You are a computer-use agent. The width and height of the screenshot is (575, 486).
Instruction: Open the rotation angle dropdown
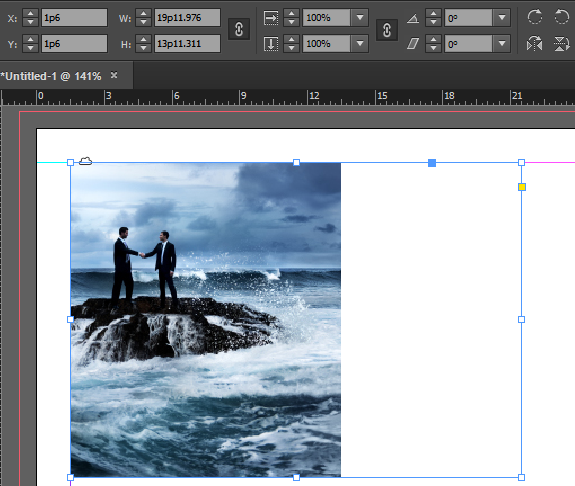pyautogui.click(x=502, y=18)
